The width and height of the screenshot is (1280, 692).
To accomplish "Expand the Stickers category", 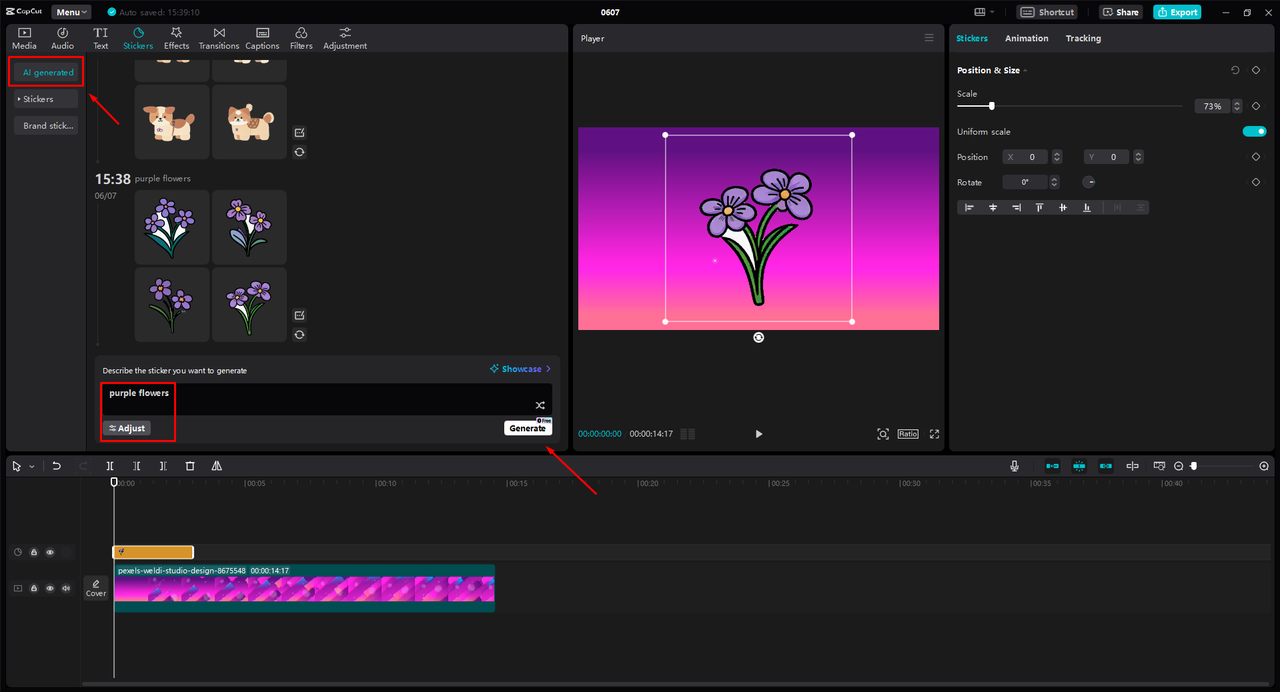I will click(x=47, y=99).
